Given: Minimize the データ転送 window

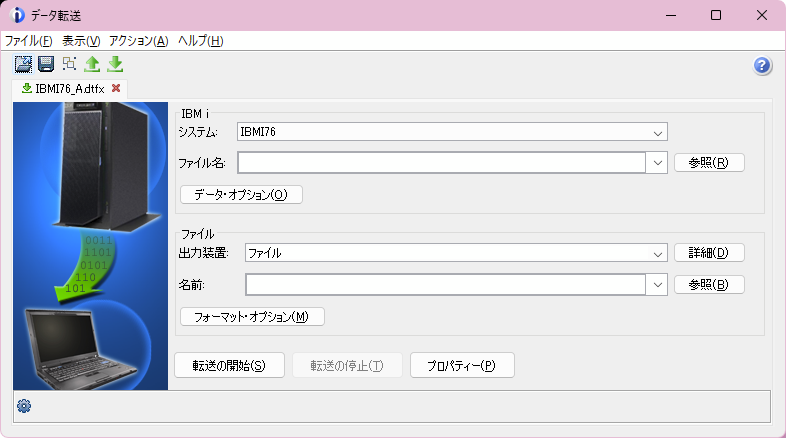Looking at the screenshot, I should point(671,15).
